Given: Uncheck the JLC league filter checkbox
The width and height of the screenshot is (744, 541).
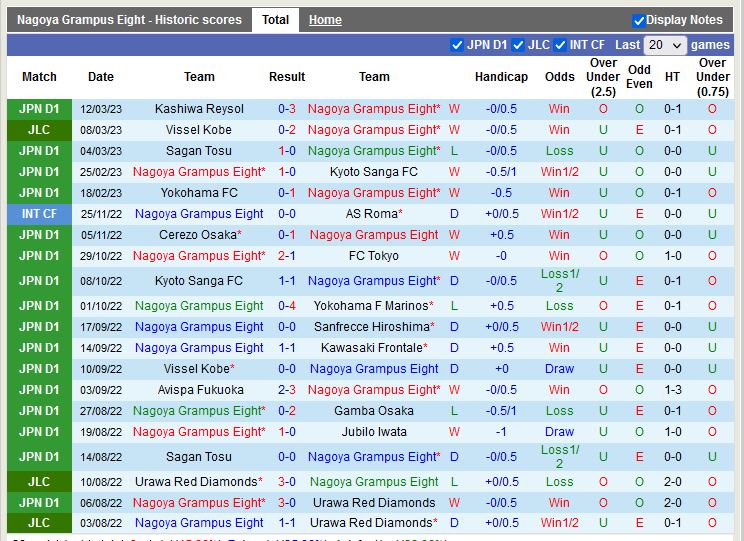Looking at the screenshot, I should [517, 45].
